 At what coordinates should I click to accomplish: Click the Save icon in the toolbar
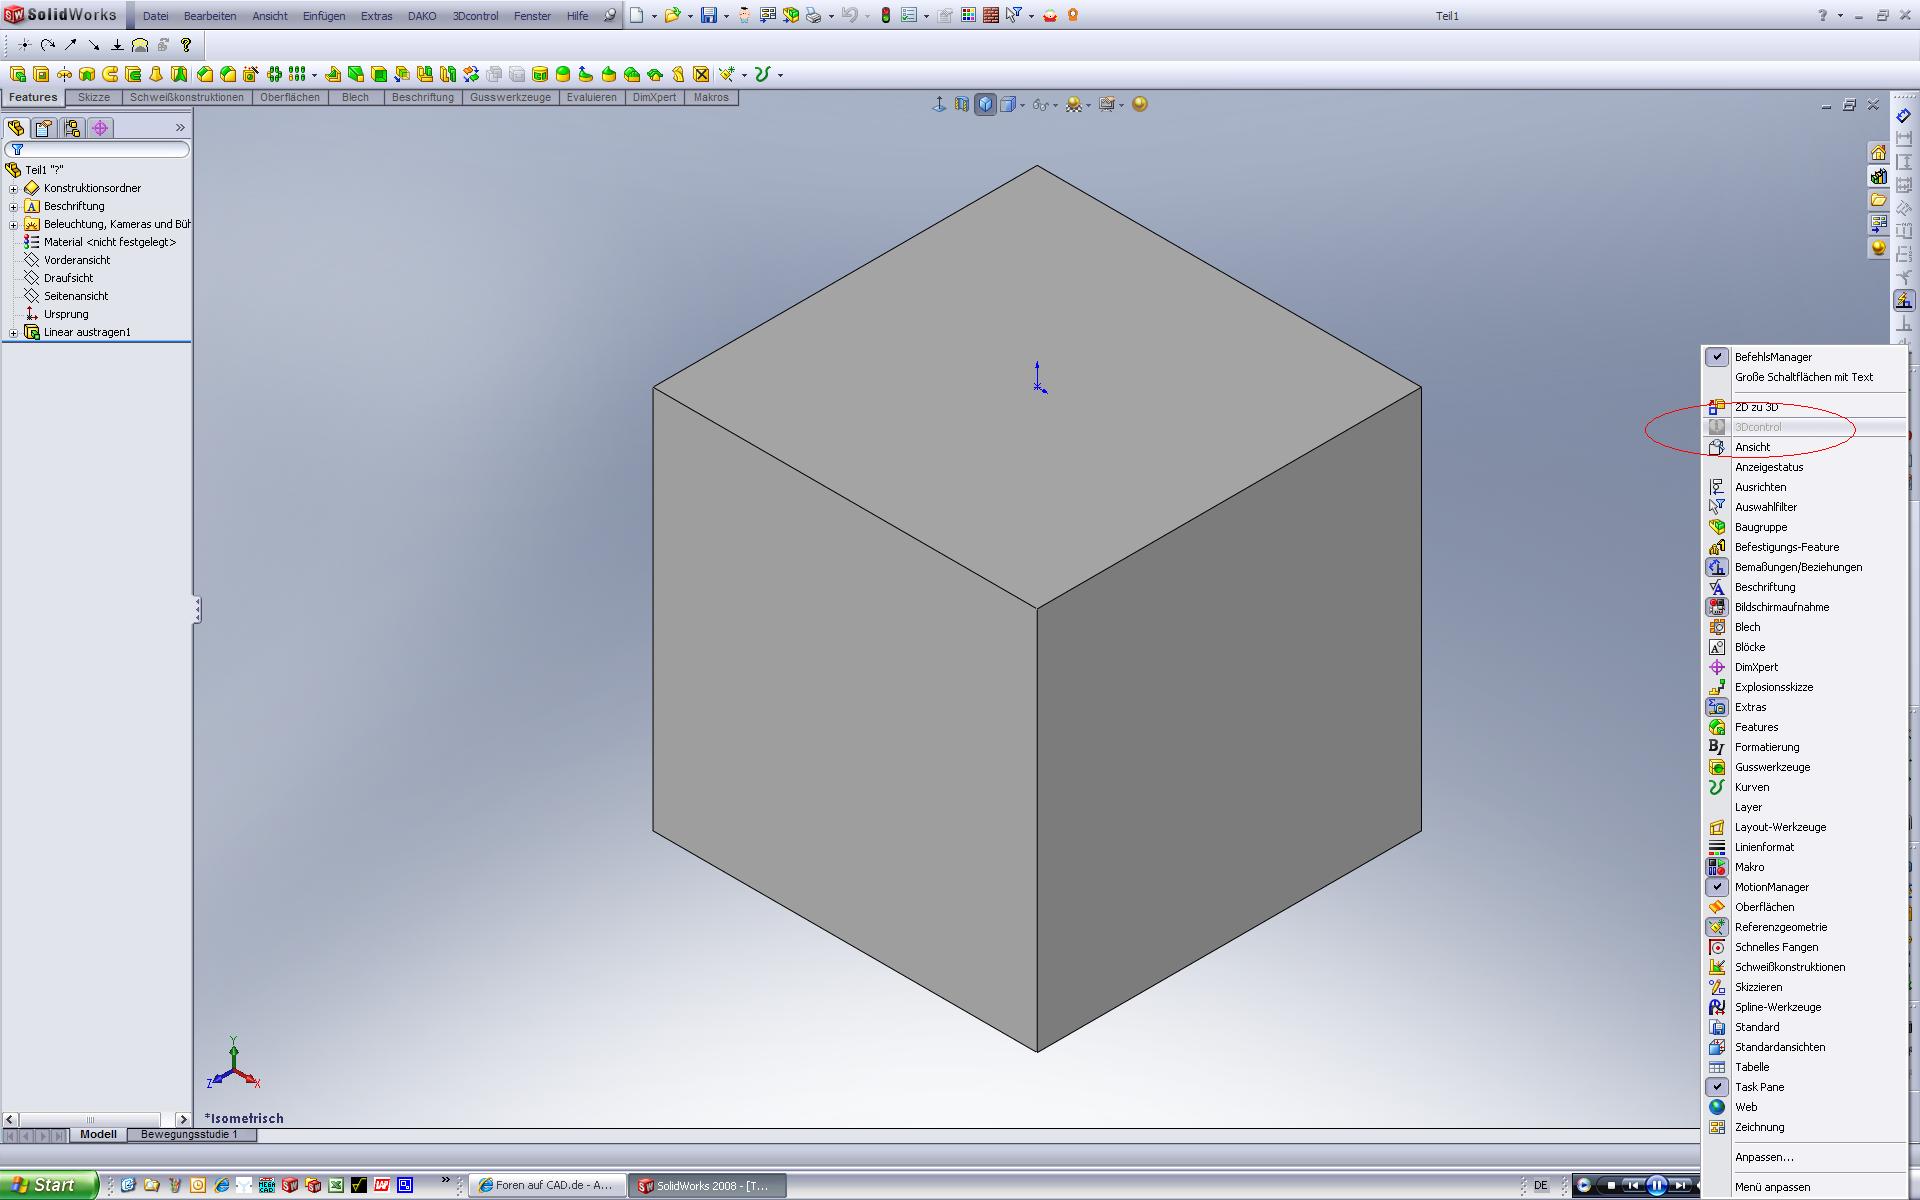708,15
